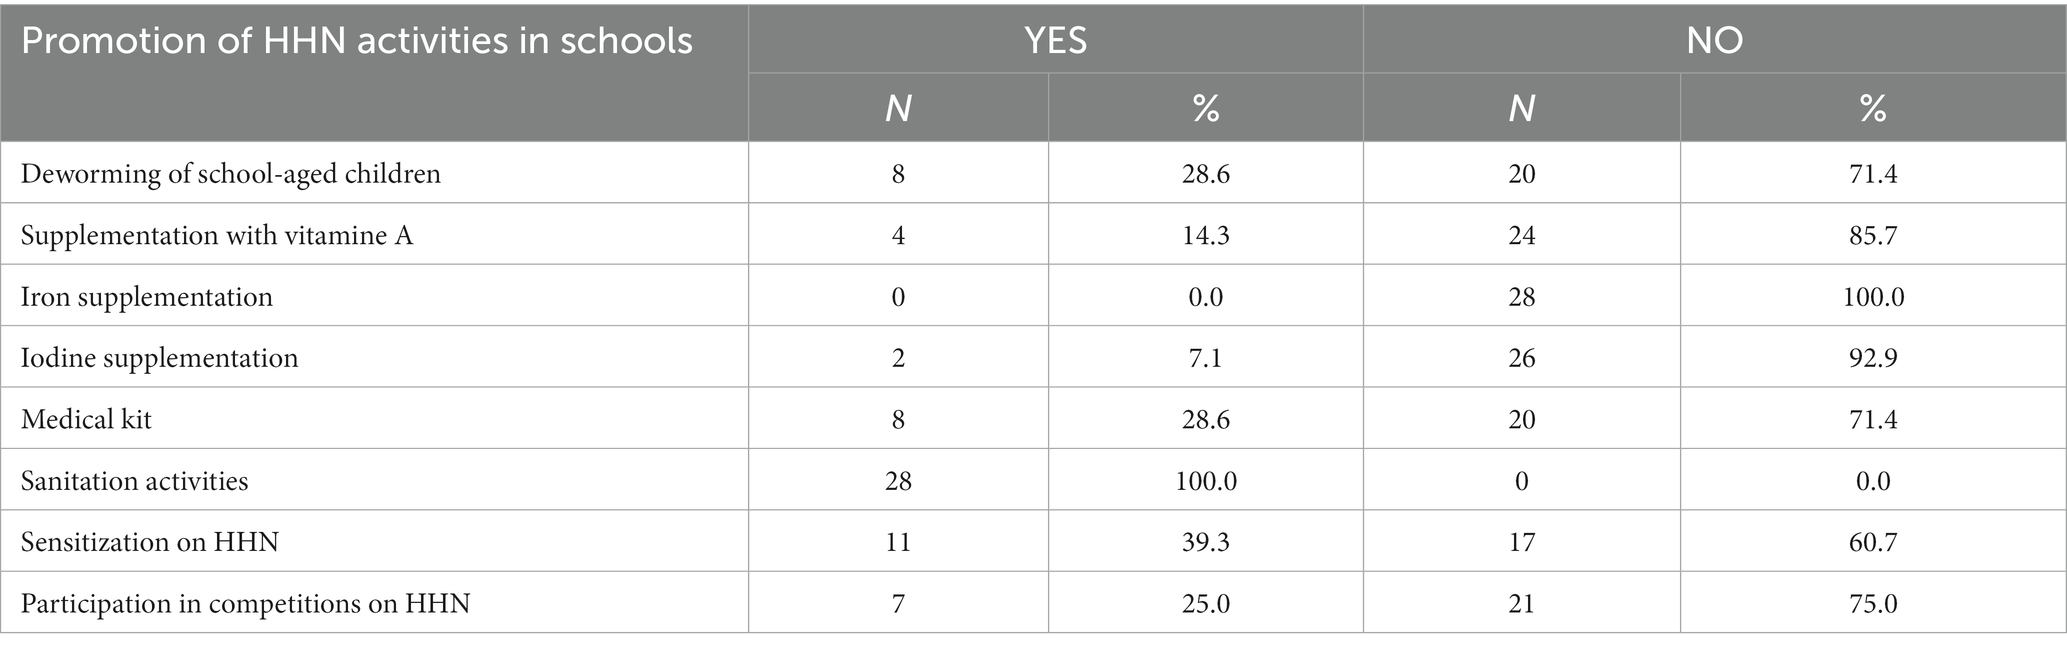Screen dimensions: 2067x651
Task: Select 'Supplementation with vitamine A' row label
Action: point(216,235)
